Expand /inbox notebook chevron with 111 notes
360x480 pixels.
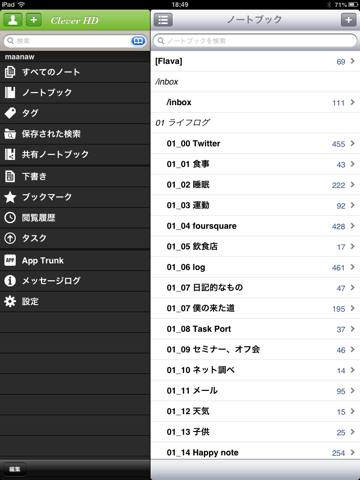coord(352,102)
